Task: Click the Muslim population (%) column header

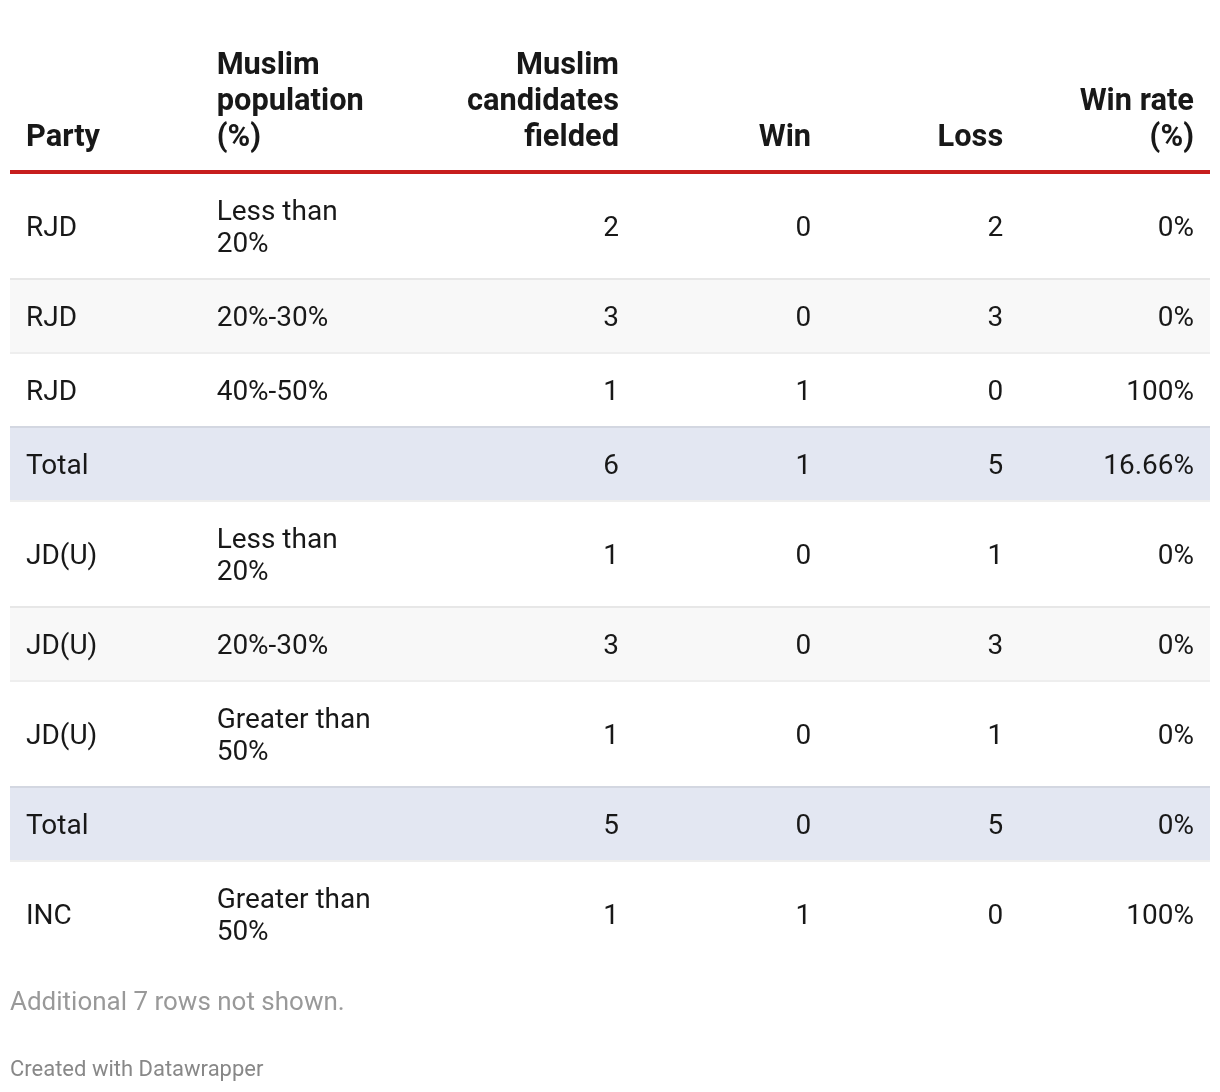Action: tap(289, 99)
